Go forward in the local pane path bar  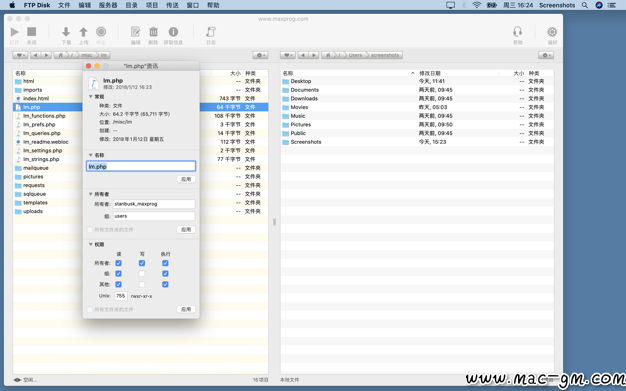click(314, 55)
